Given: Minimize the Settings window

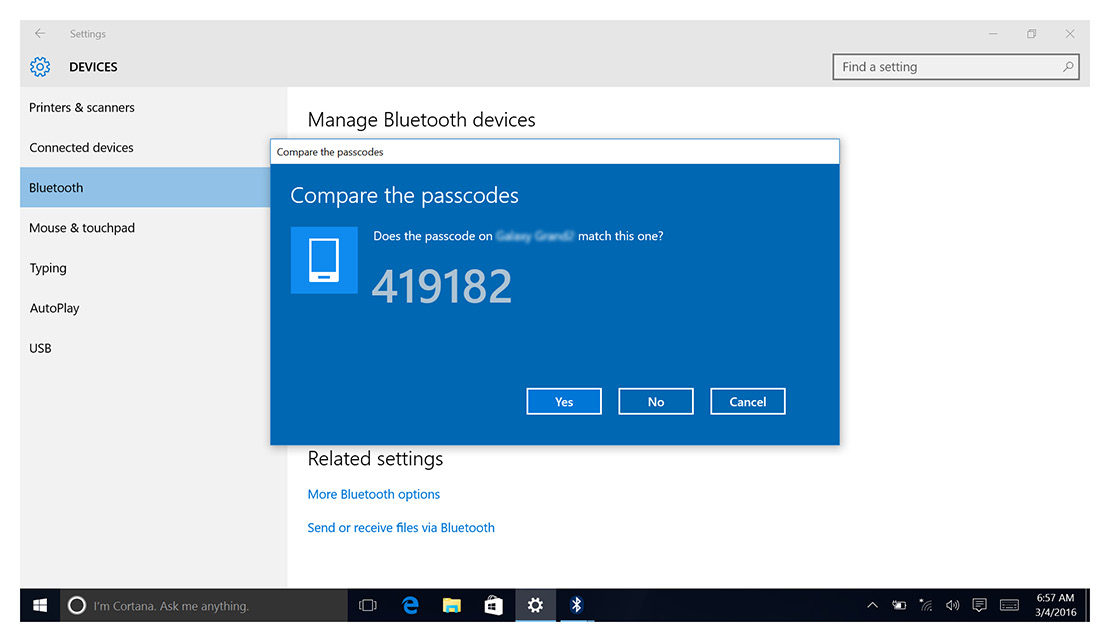Looking at the screenshot, I should [x=993, y=33].
